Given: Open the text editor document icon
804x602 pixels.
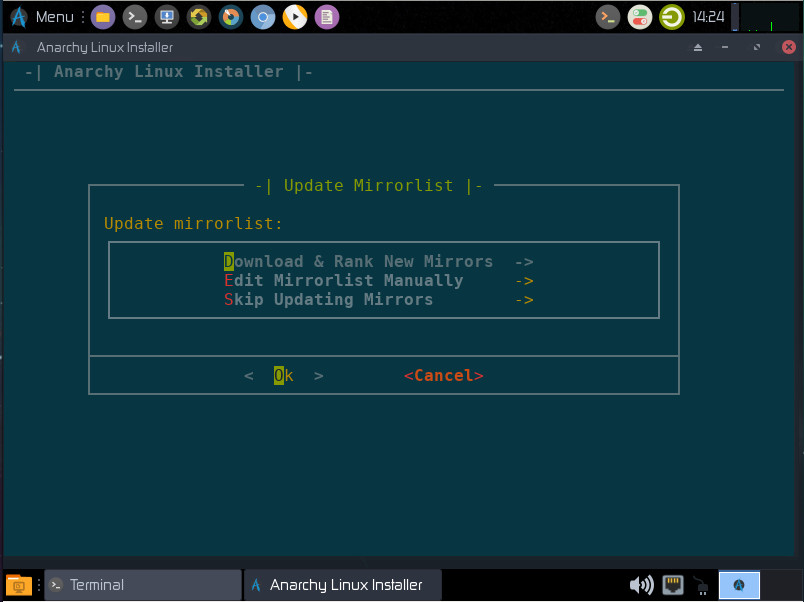Looking at the screenshot, I should click(x=327, y=17).
